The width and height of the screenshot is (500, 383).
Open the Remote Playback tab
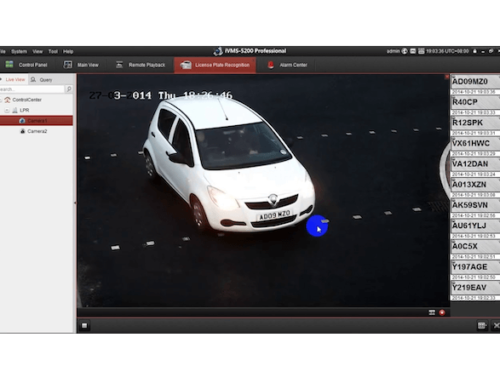[x=140, y=65]
